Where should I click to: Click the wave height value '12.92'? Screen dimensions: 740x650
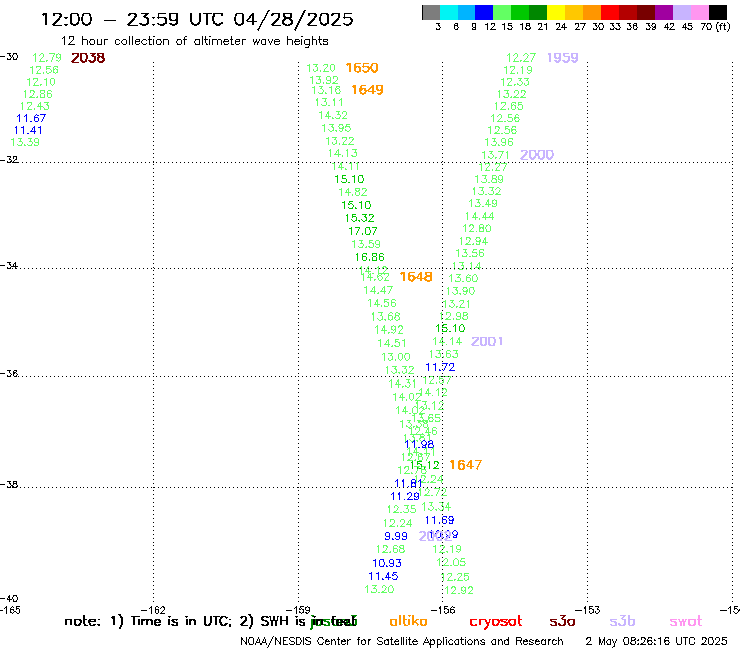point(459,590)
